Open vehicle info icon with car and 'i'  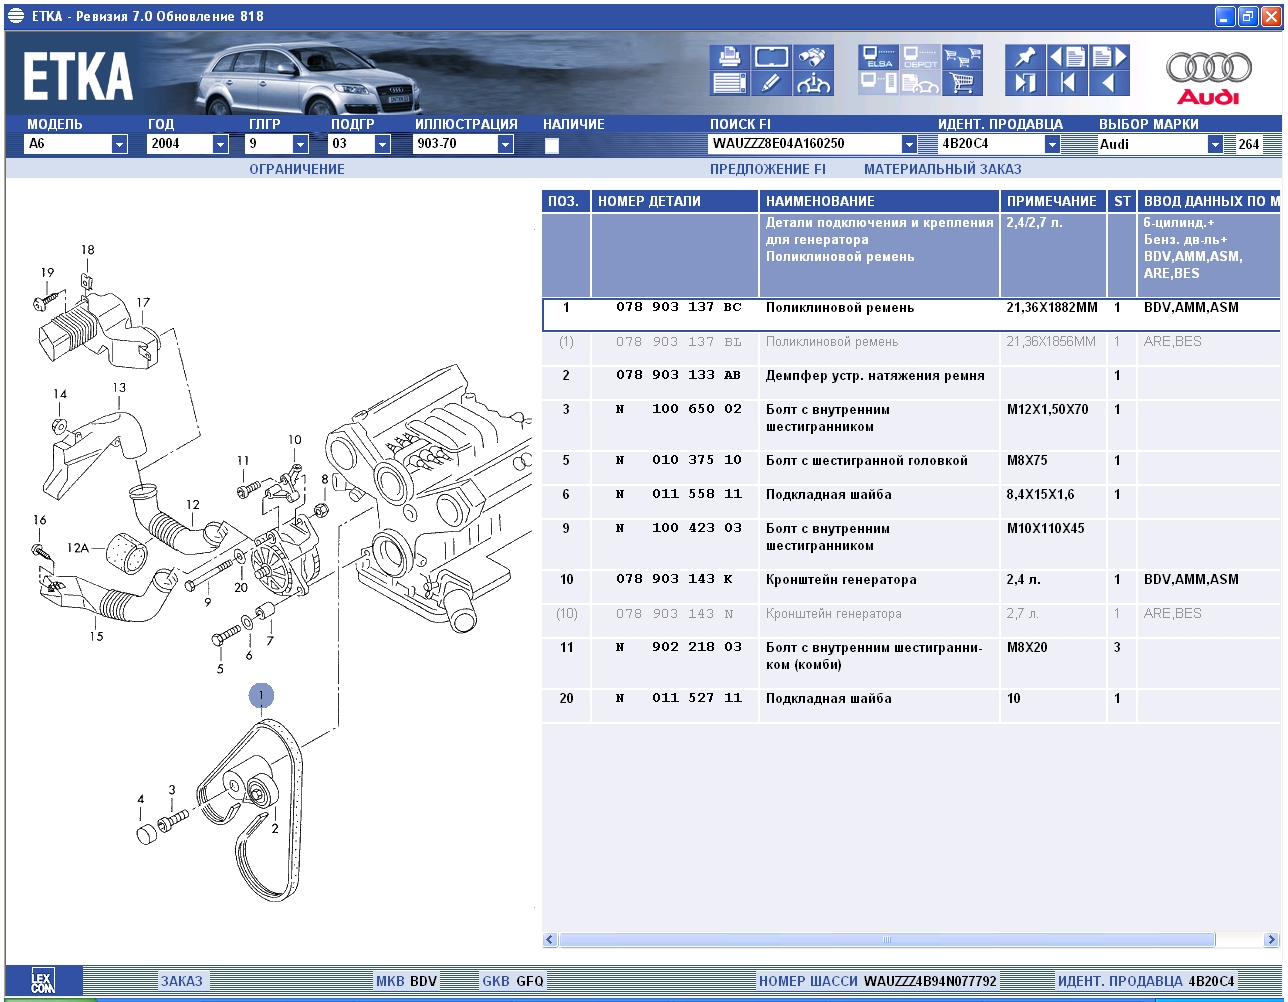click(814, 83)
